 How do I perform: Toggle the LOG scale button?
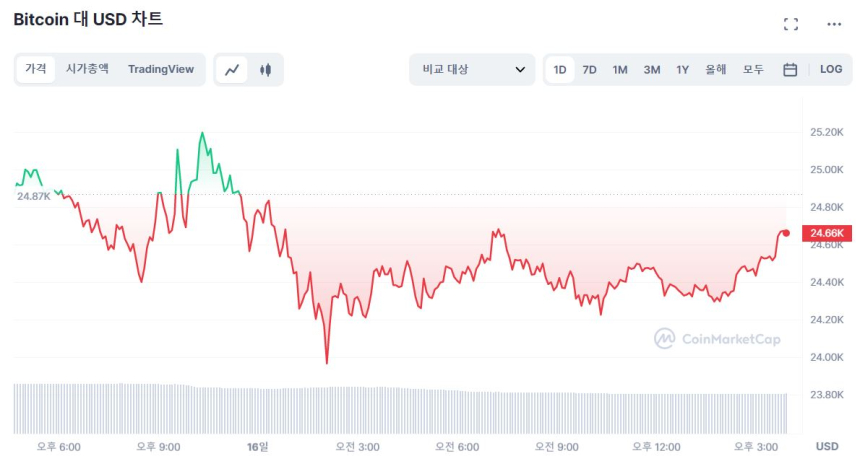point(831,70)
